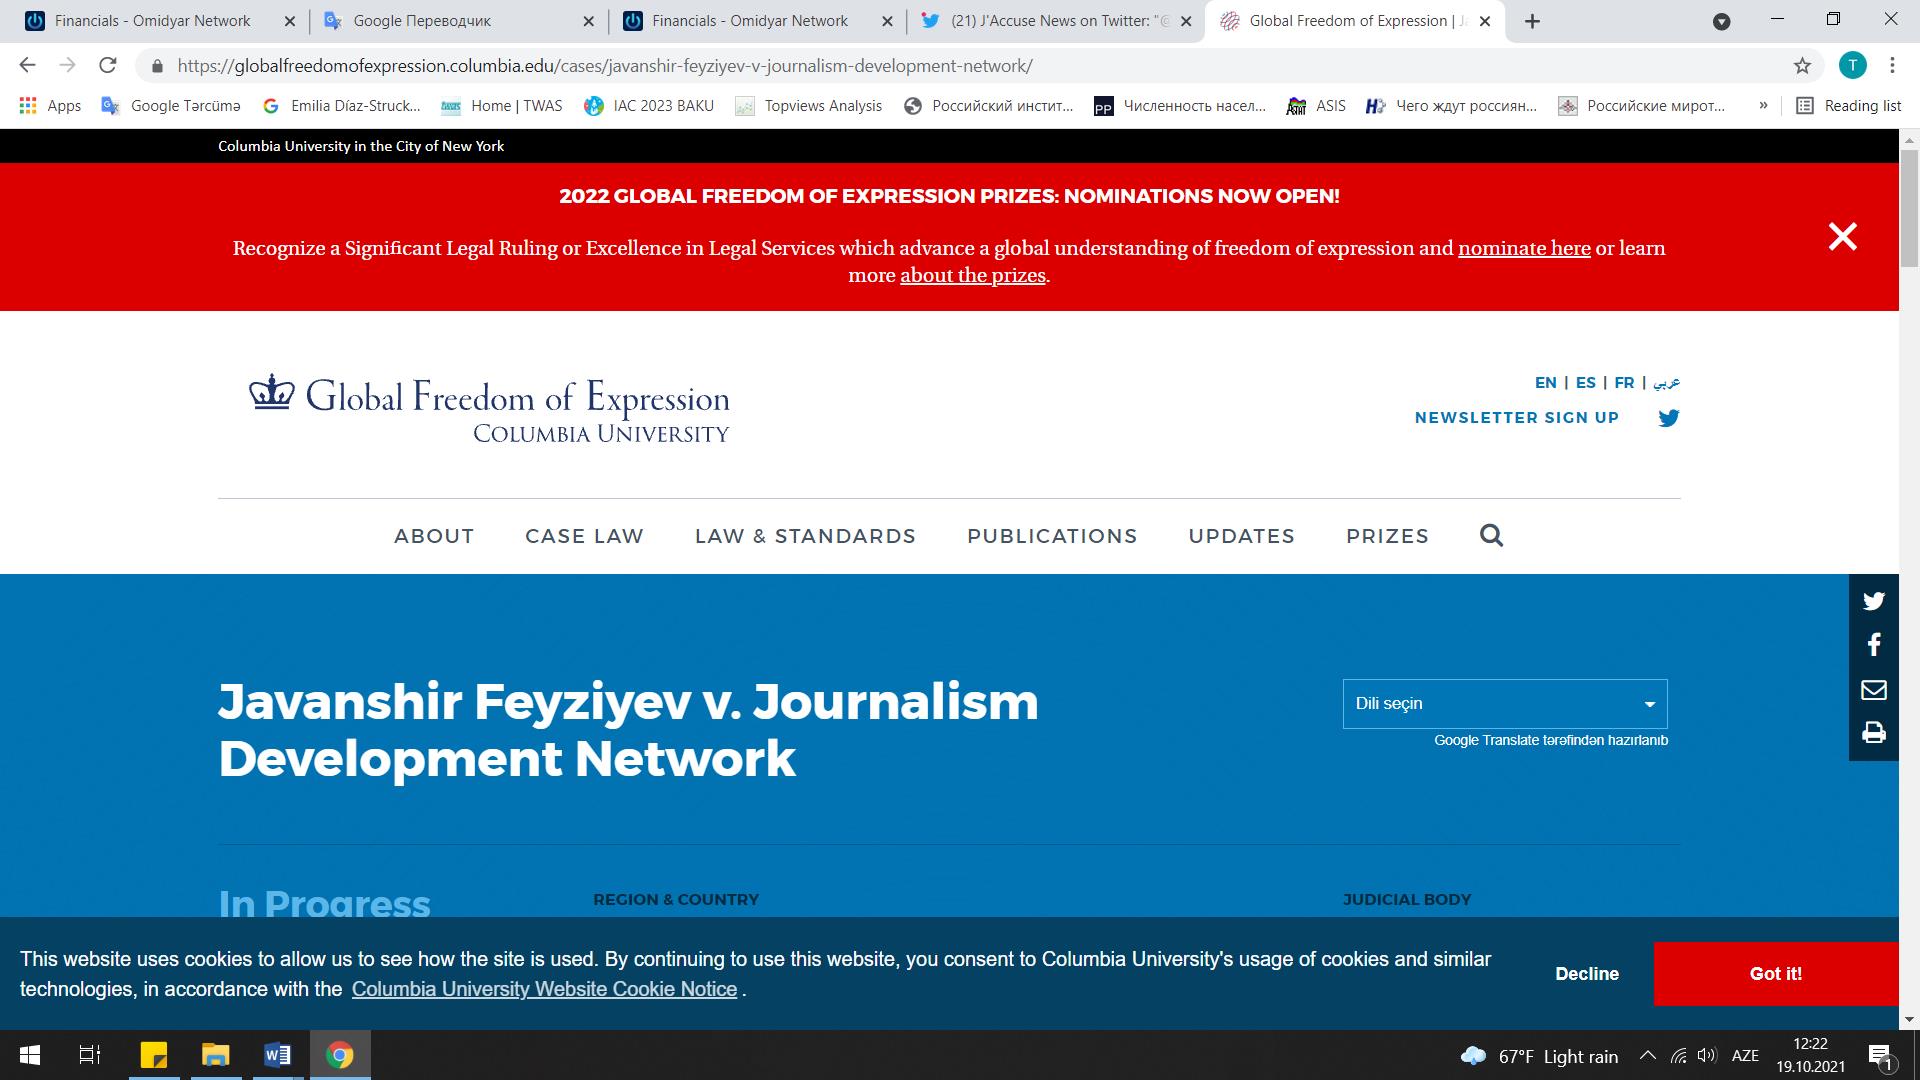Reload the current page
The image size is (1920, 1080).
coord(108,66)
